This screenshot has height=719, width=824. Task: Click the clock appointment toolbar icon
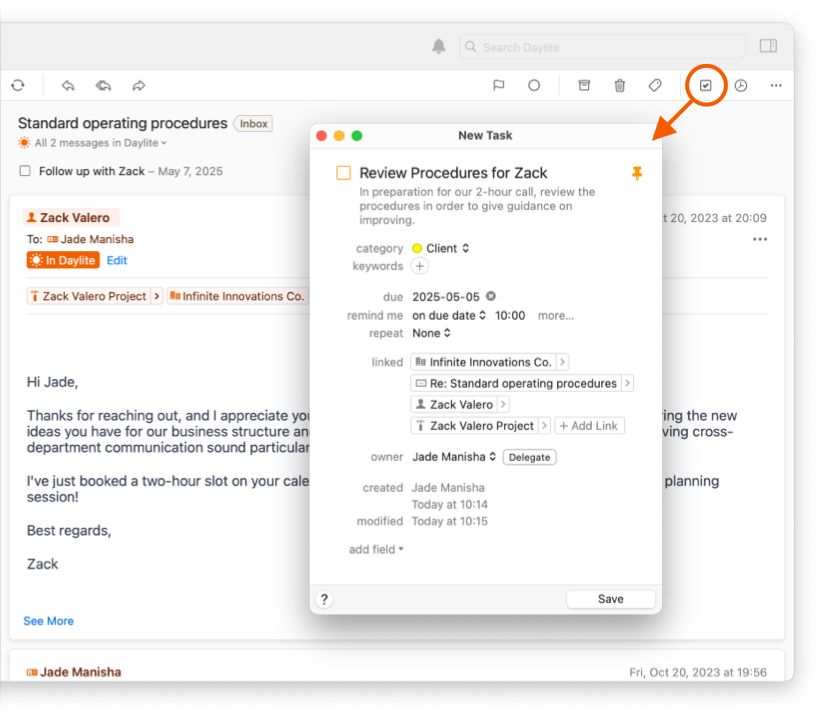click(x=741, y=85)
